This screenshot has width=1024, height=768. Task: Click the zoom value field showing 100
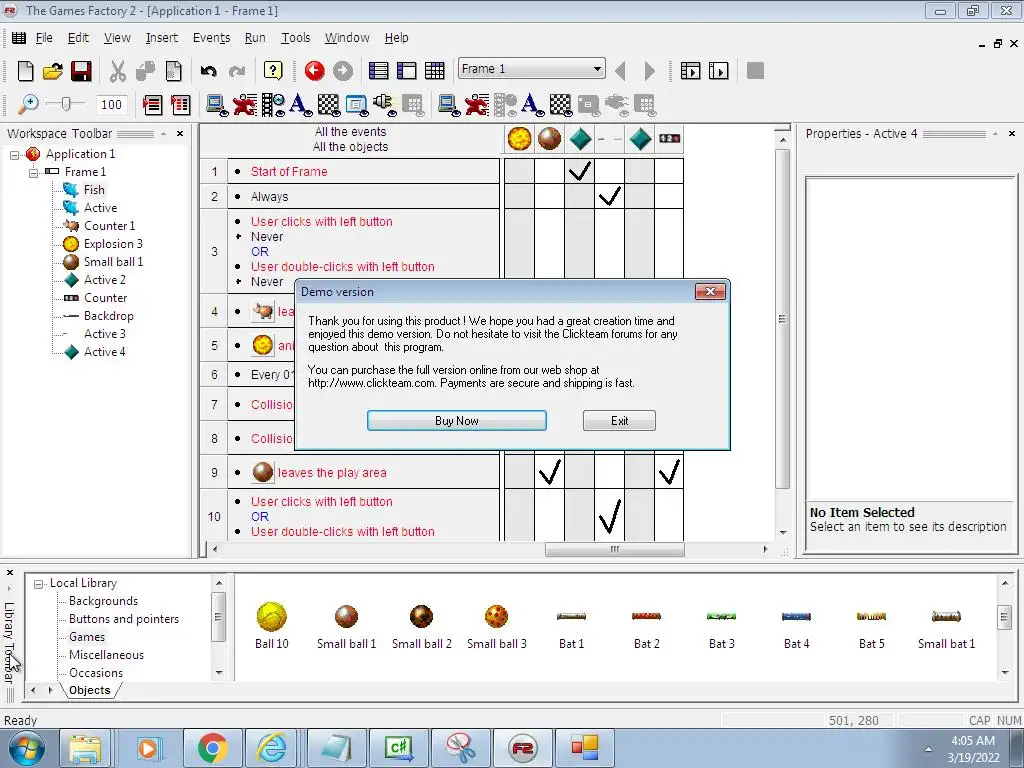click(112, 104)
